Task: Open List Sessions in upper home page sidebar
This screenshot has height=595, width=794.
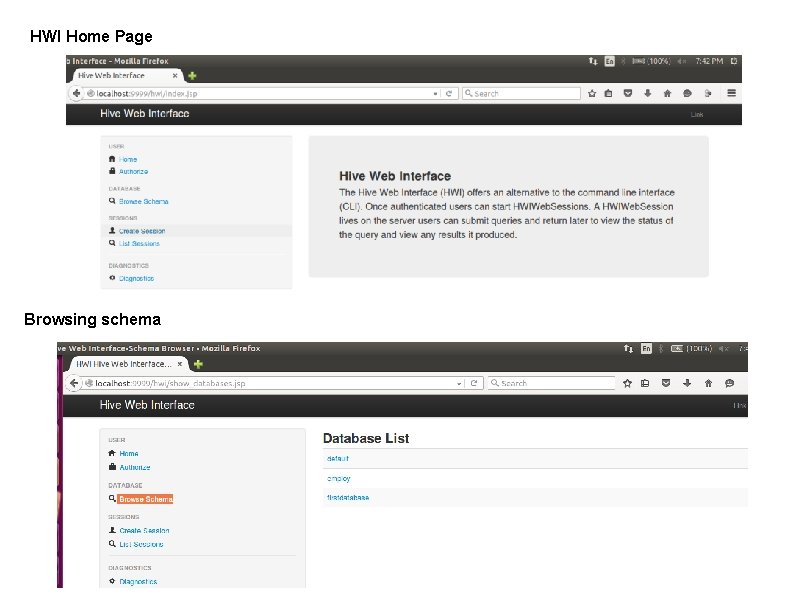Action: pos(139,244)
